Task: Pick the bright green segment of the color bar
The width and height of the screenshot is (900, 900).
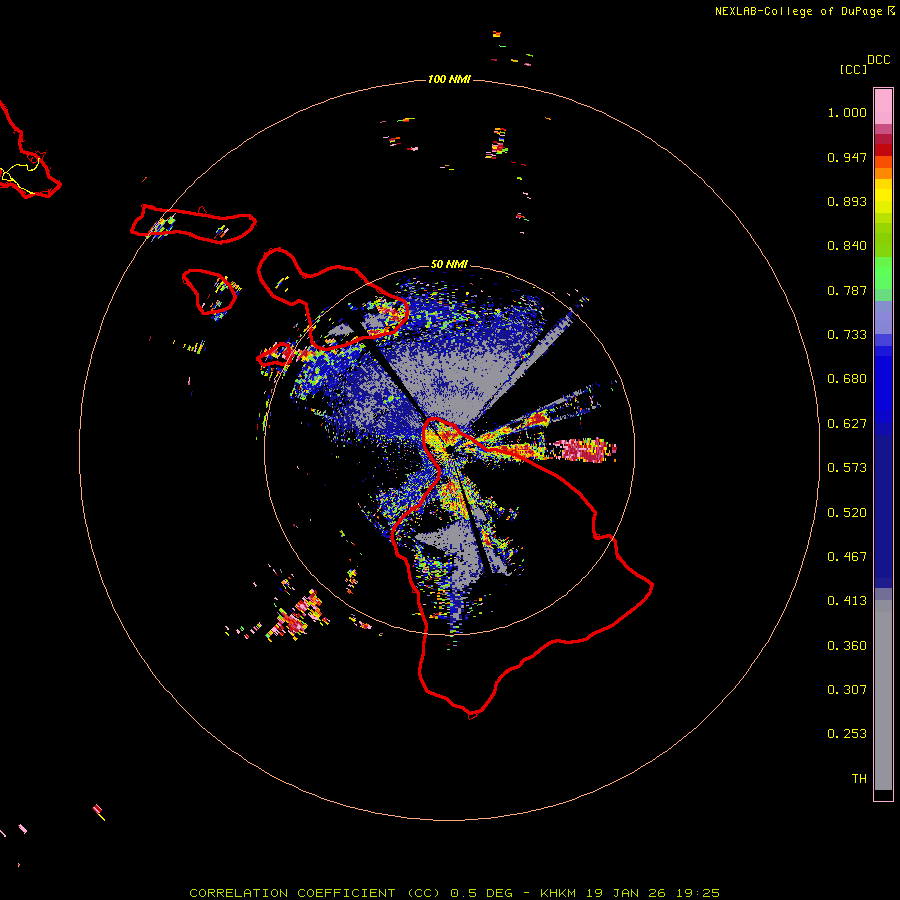Action: pos(883,273)
